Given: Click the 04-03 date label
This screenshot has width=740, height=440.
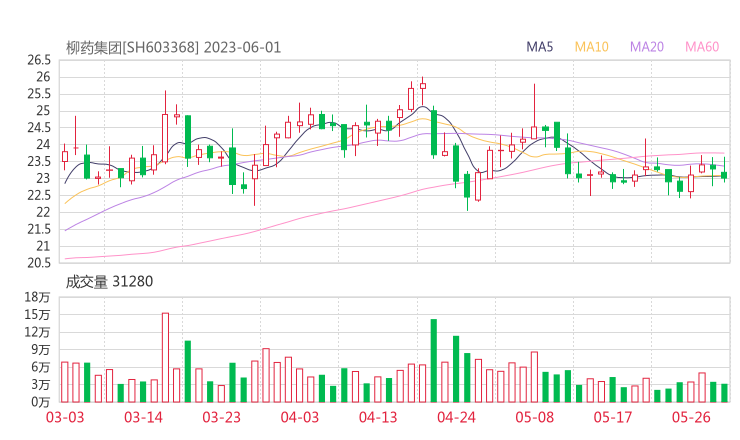Looking at the screenshot, I should (x=300, y=417).
